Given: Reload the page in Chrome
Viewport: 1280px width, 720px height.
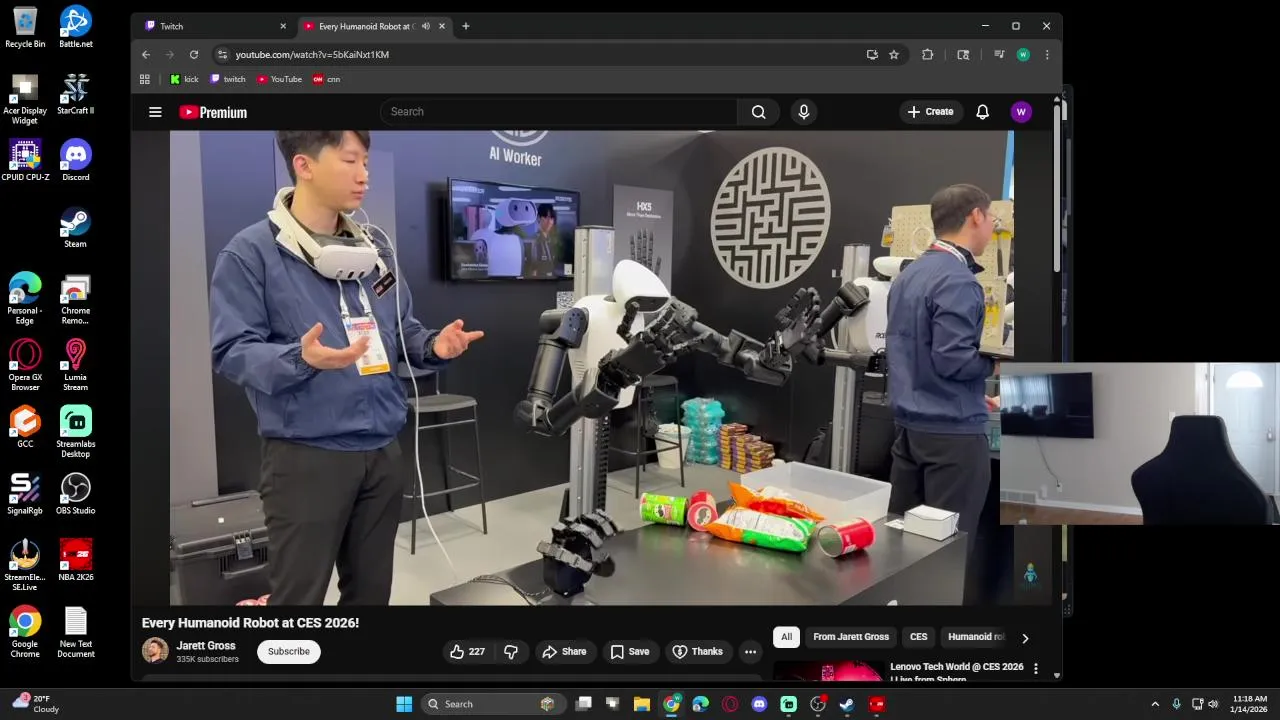Looking at the screenshot, I should click(194, 55).
